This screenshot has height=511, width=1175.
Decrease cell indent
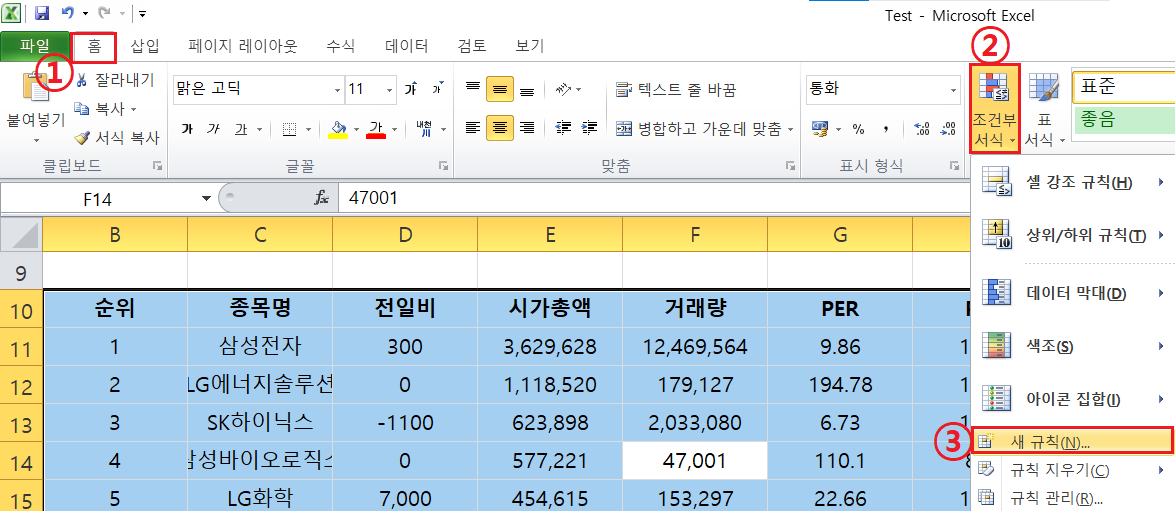pyautogui.click(x=564, y=128)
